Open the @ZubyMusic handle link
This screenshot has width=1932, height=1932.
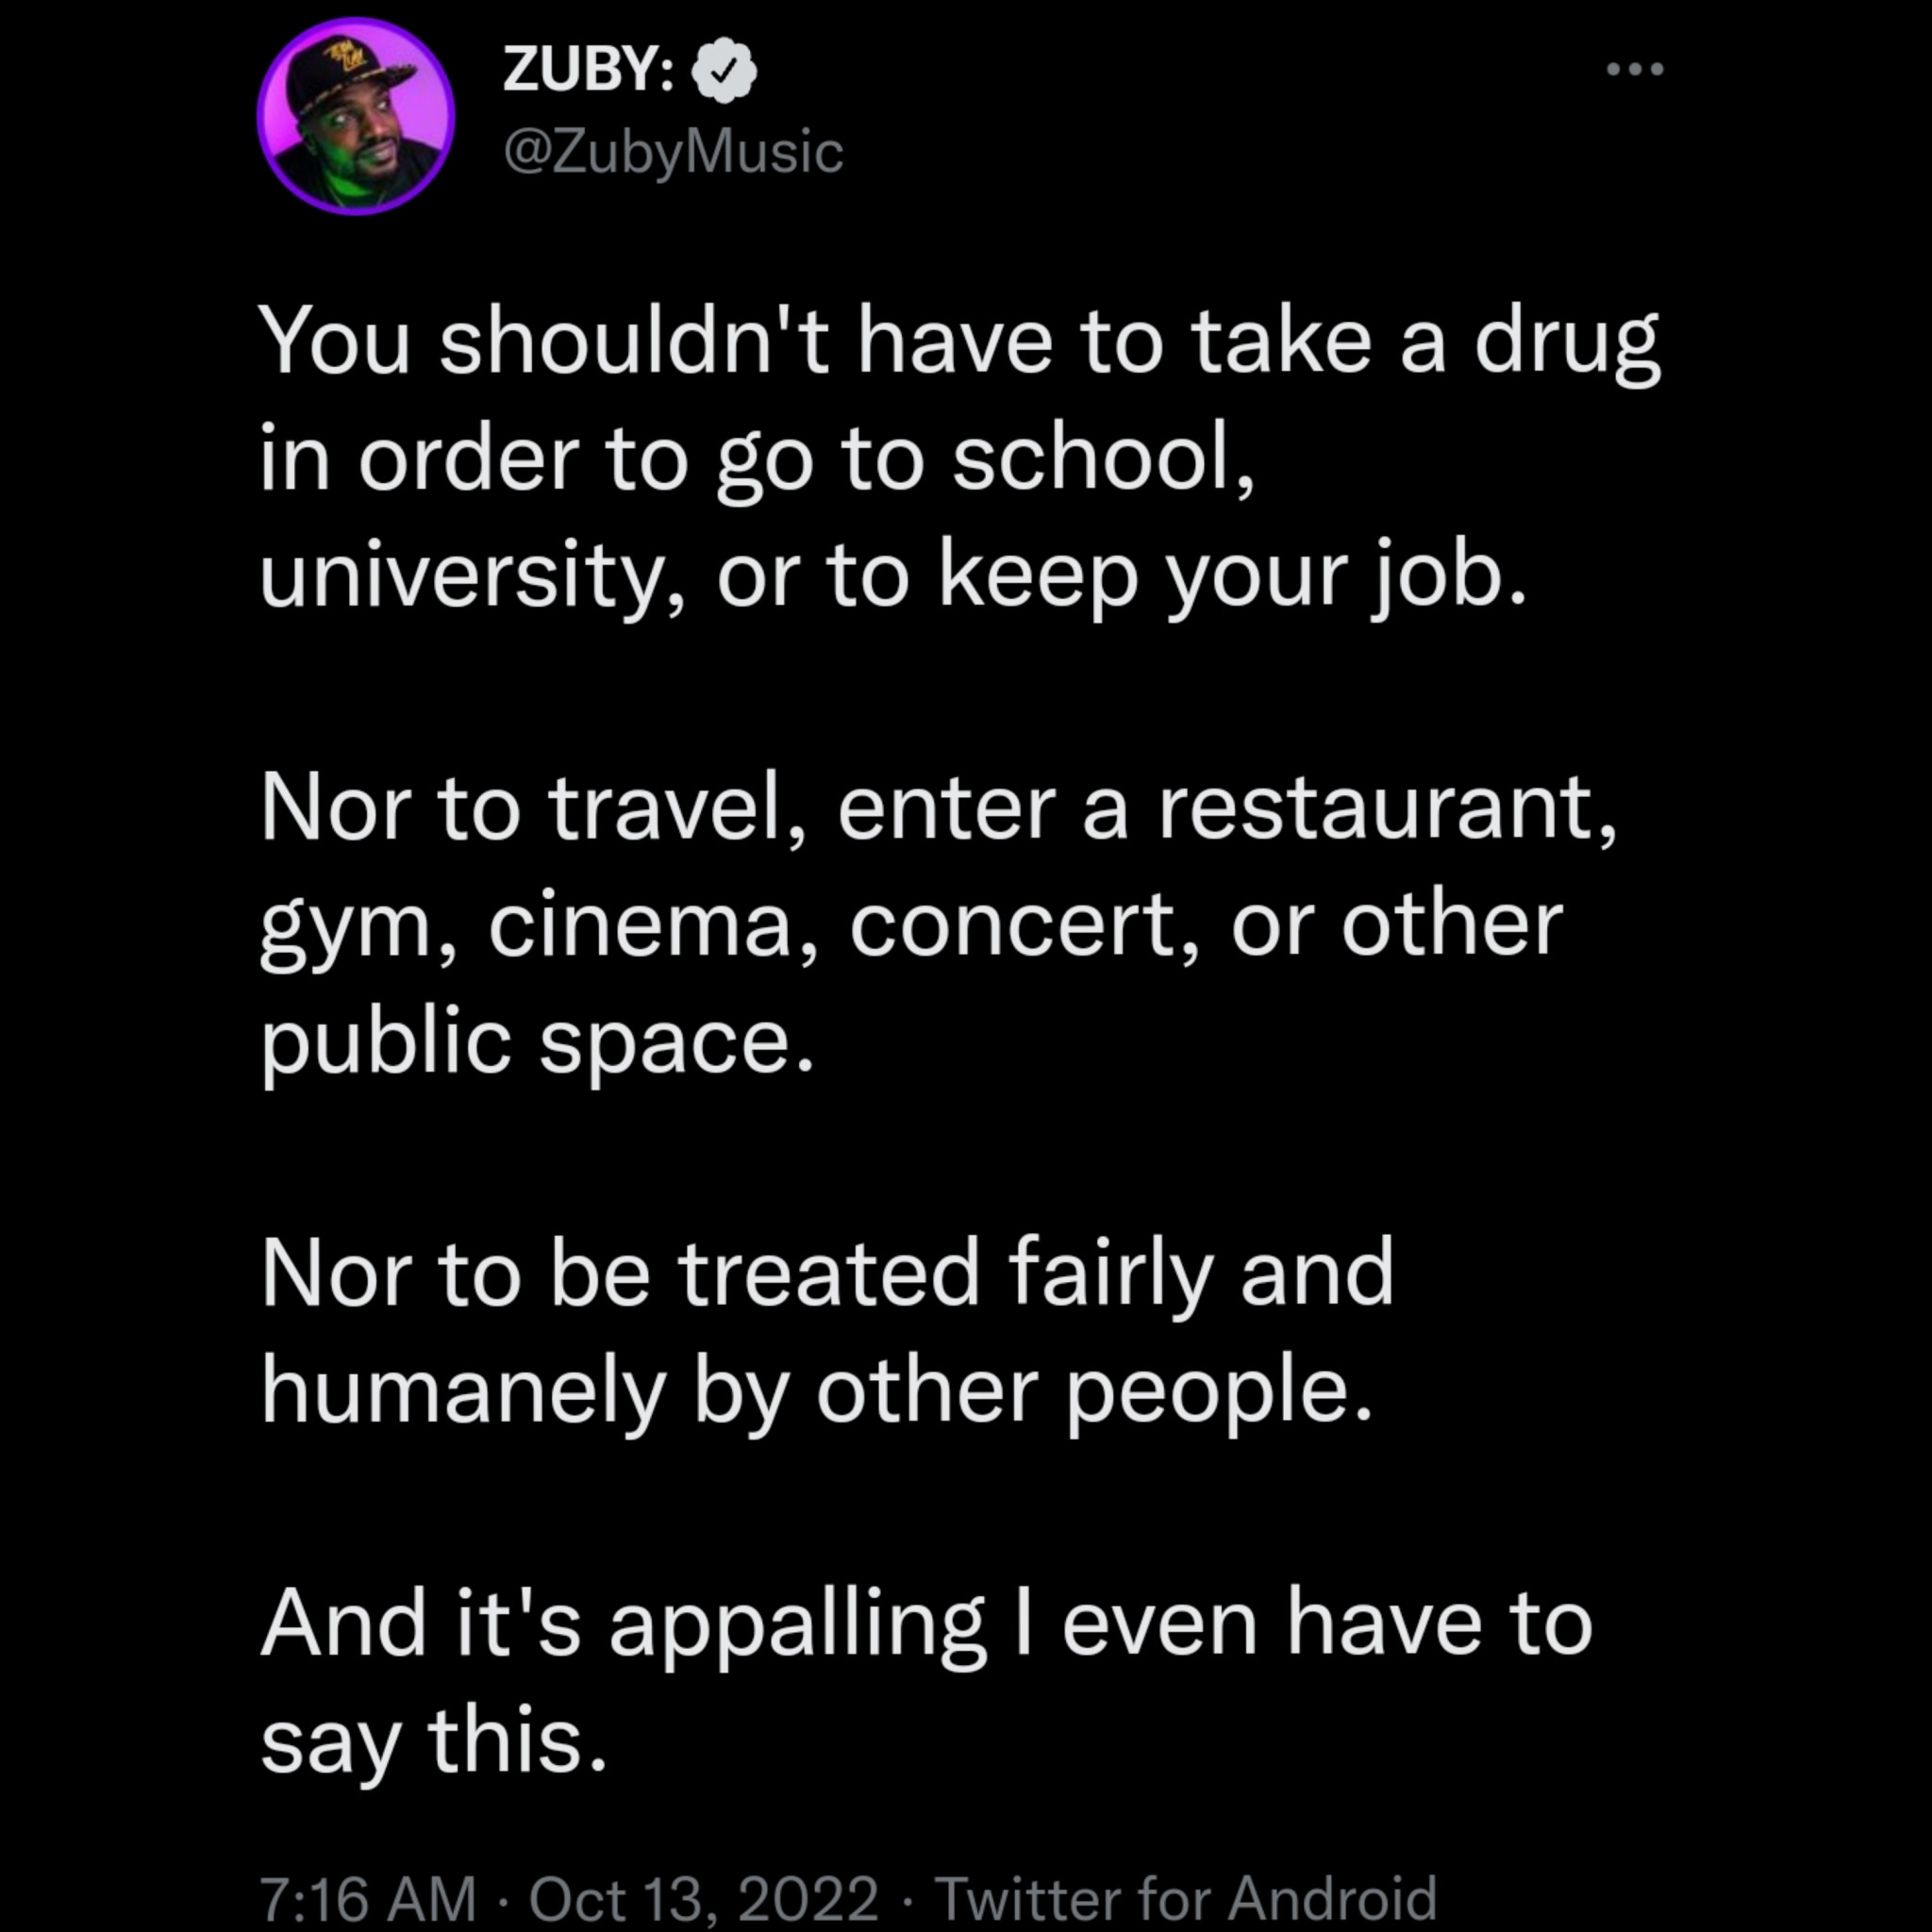pos(674,153)
